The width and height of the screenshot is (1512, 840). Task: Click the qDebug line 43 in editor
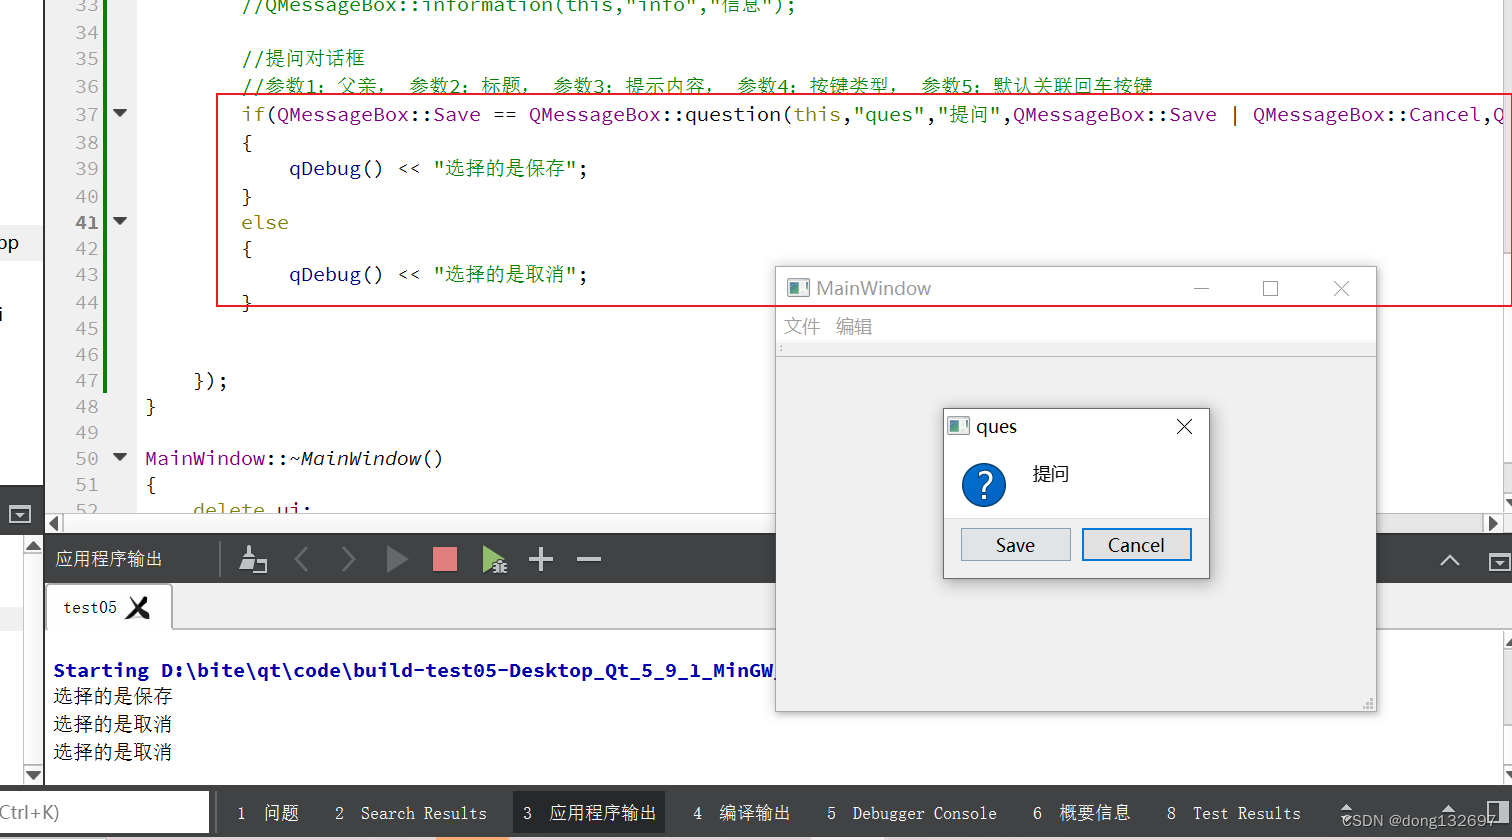438,274
